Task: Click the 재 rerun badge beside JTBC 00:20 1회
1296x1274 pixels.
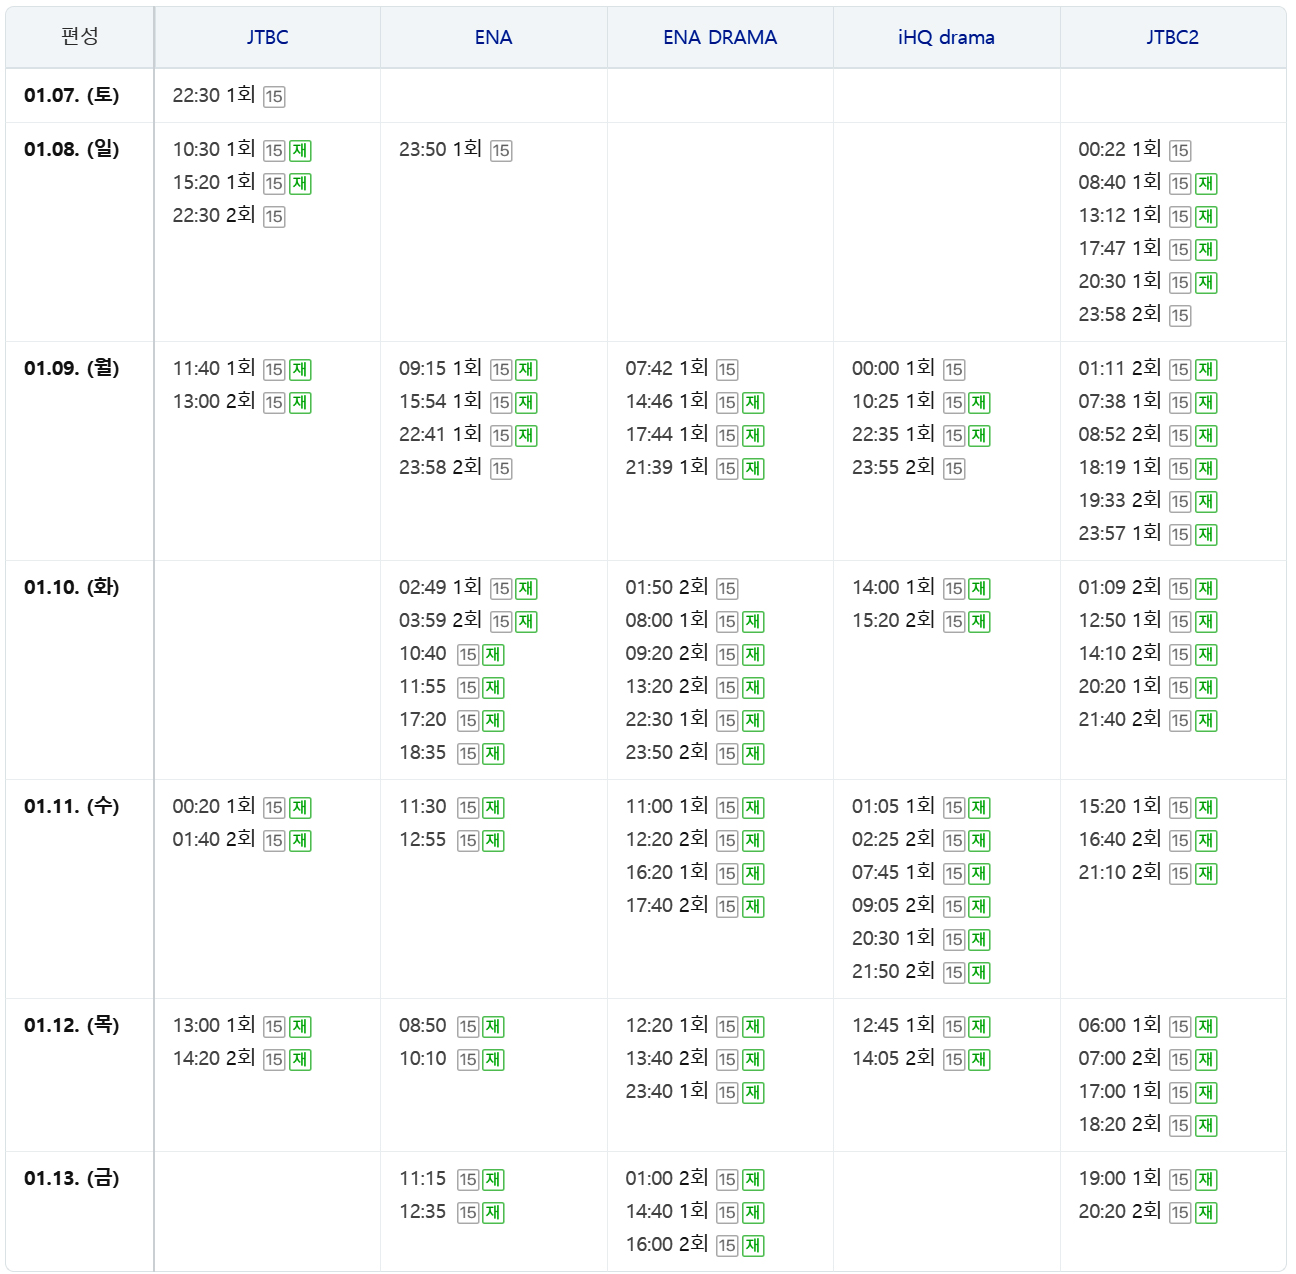Action: [x=300, y=807]
